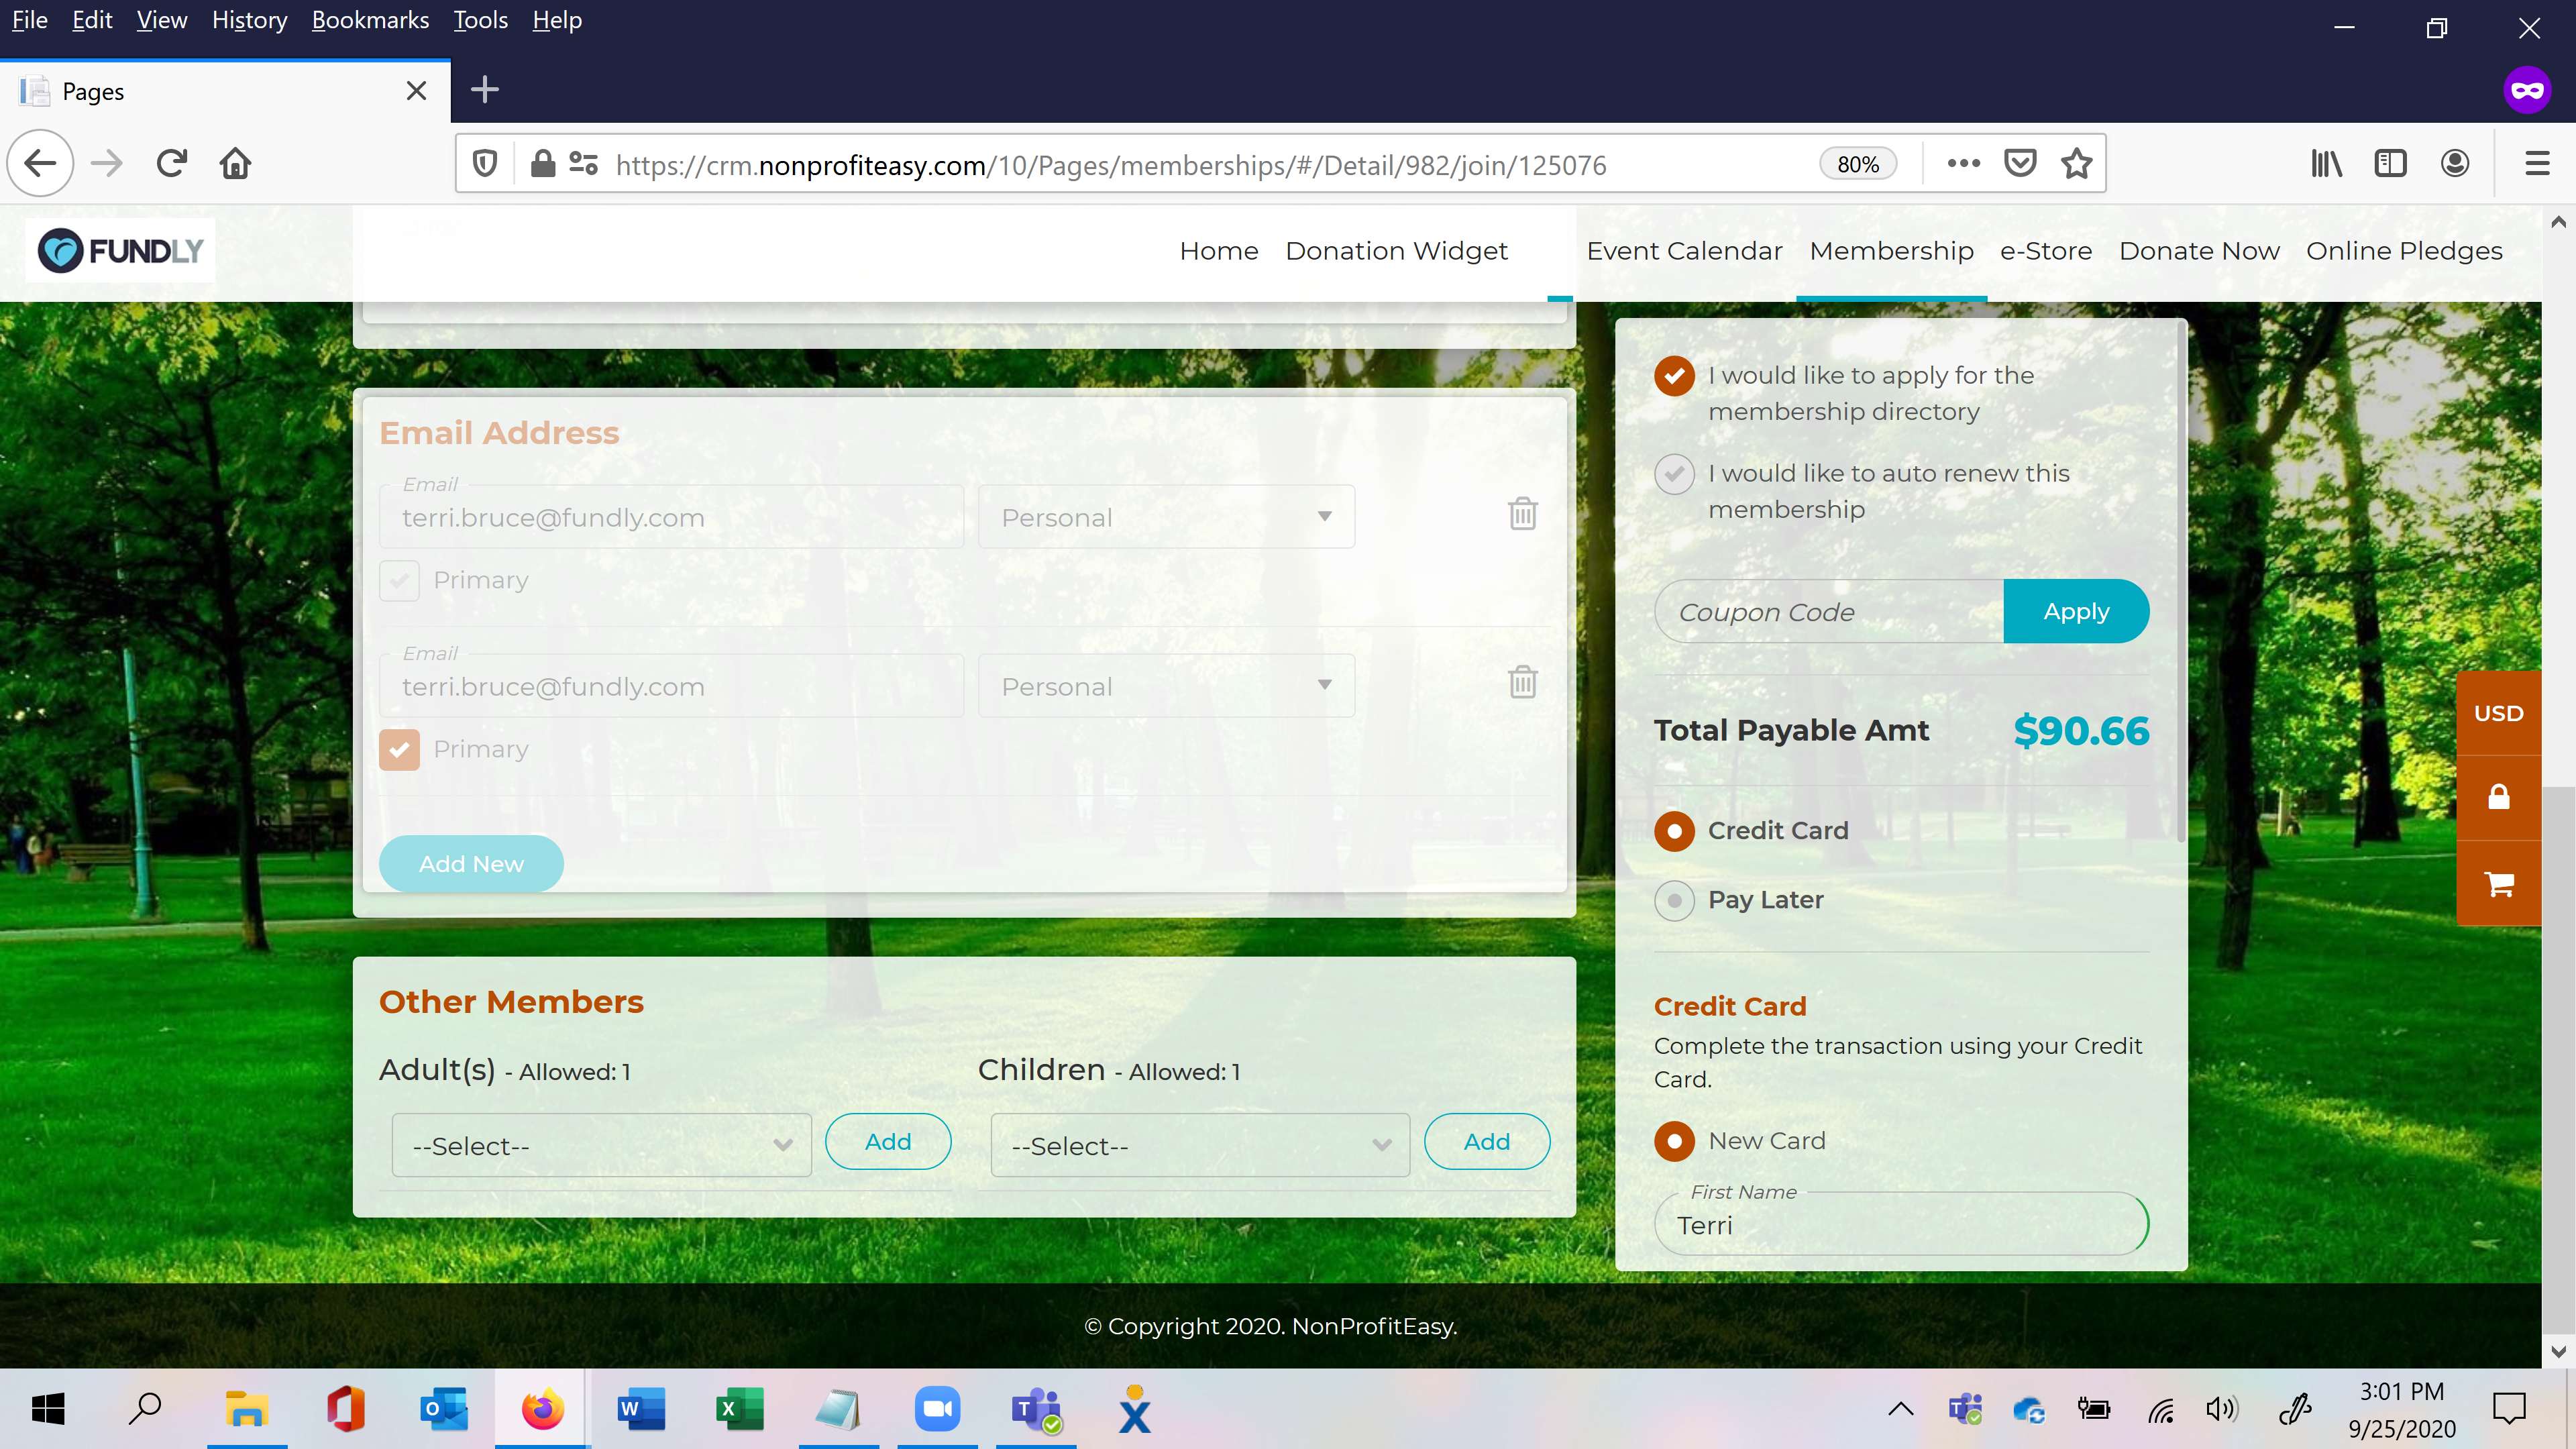The width and height of the screenshot is (2576, 1449).
Task: Open Windows taskbar search
Action: tap(146, 1409)
